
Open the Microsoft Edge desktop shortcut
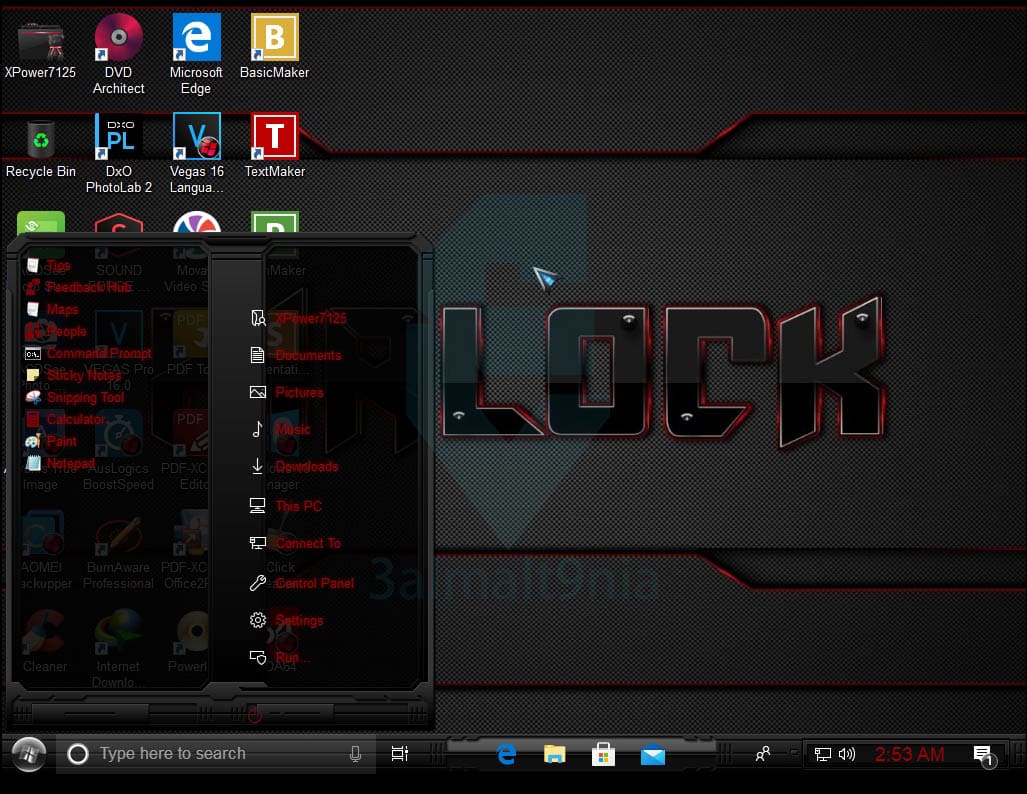point(196,54)
